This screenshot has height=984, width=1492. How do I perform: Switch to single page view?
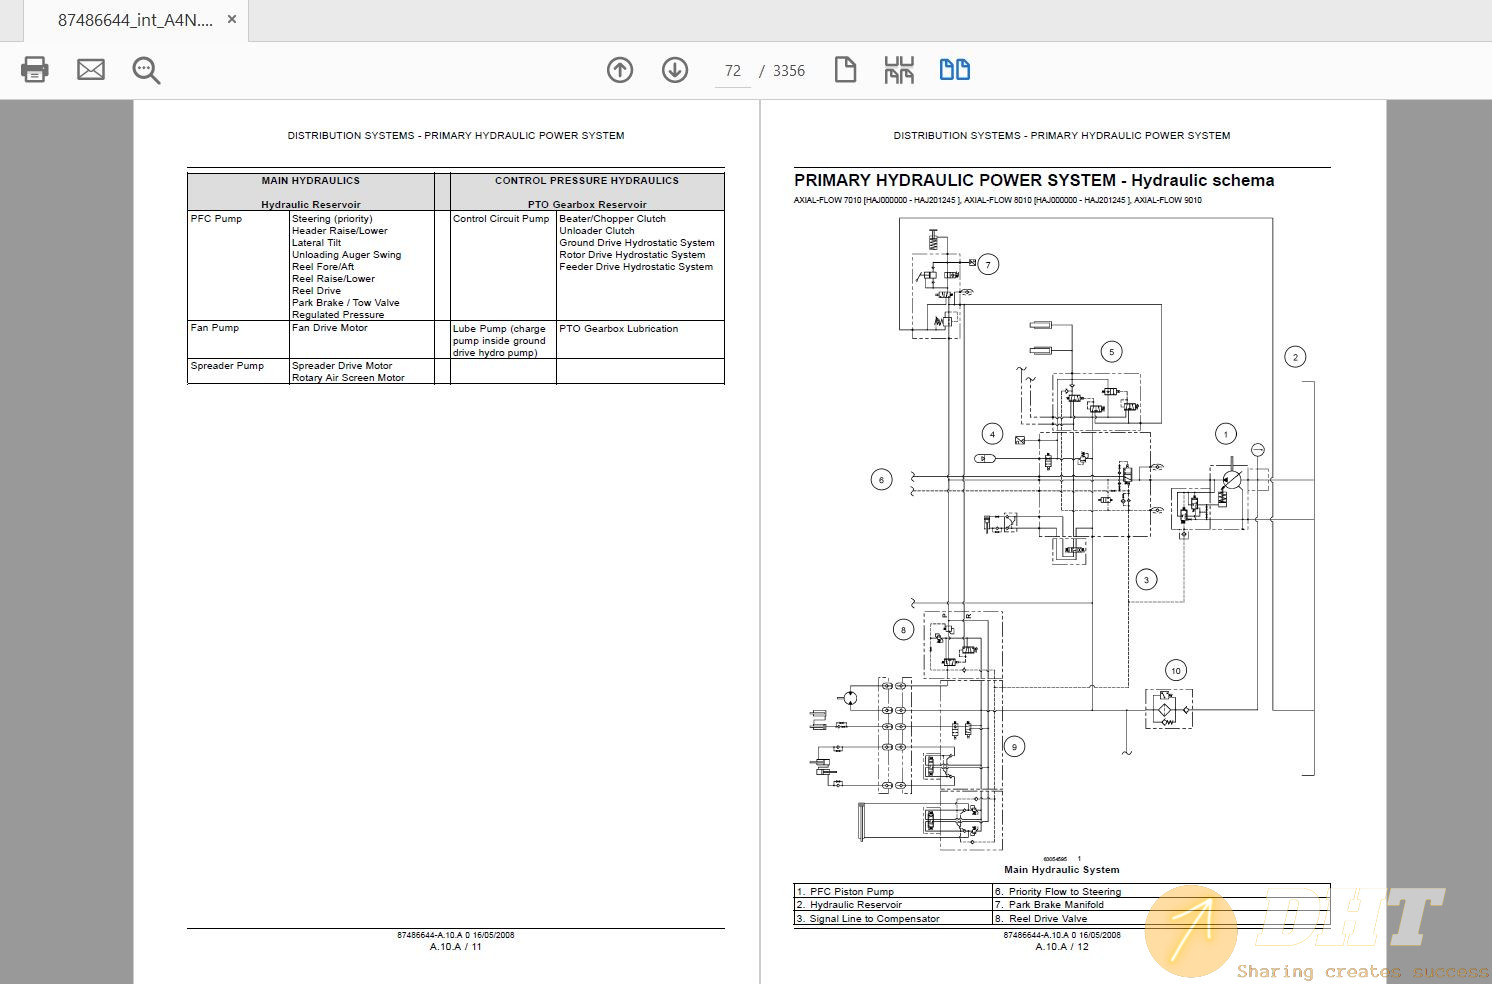pos(845,70)
